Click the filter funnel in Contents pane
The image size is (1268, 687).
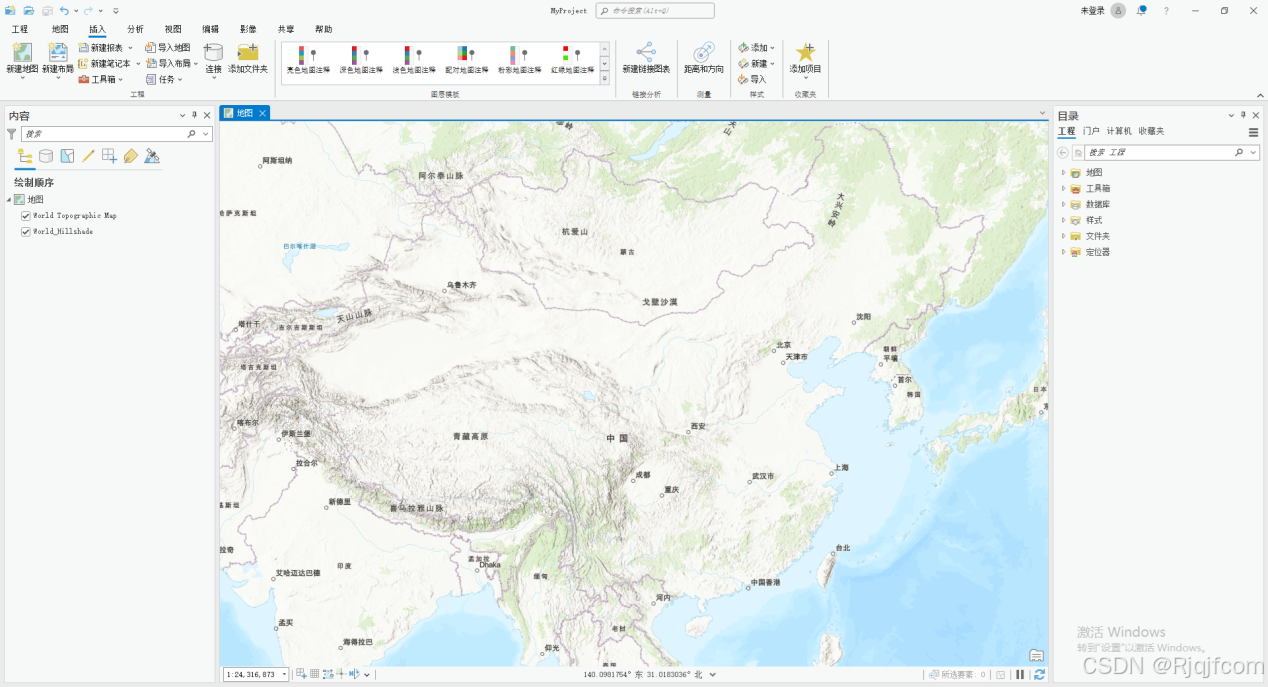12,133
